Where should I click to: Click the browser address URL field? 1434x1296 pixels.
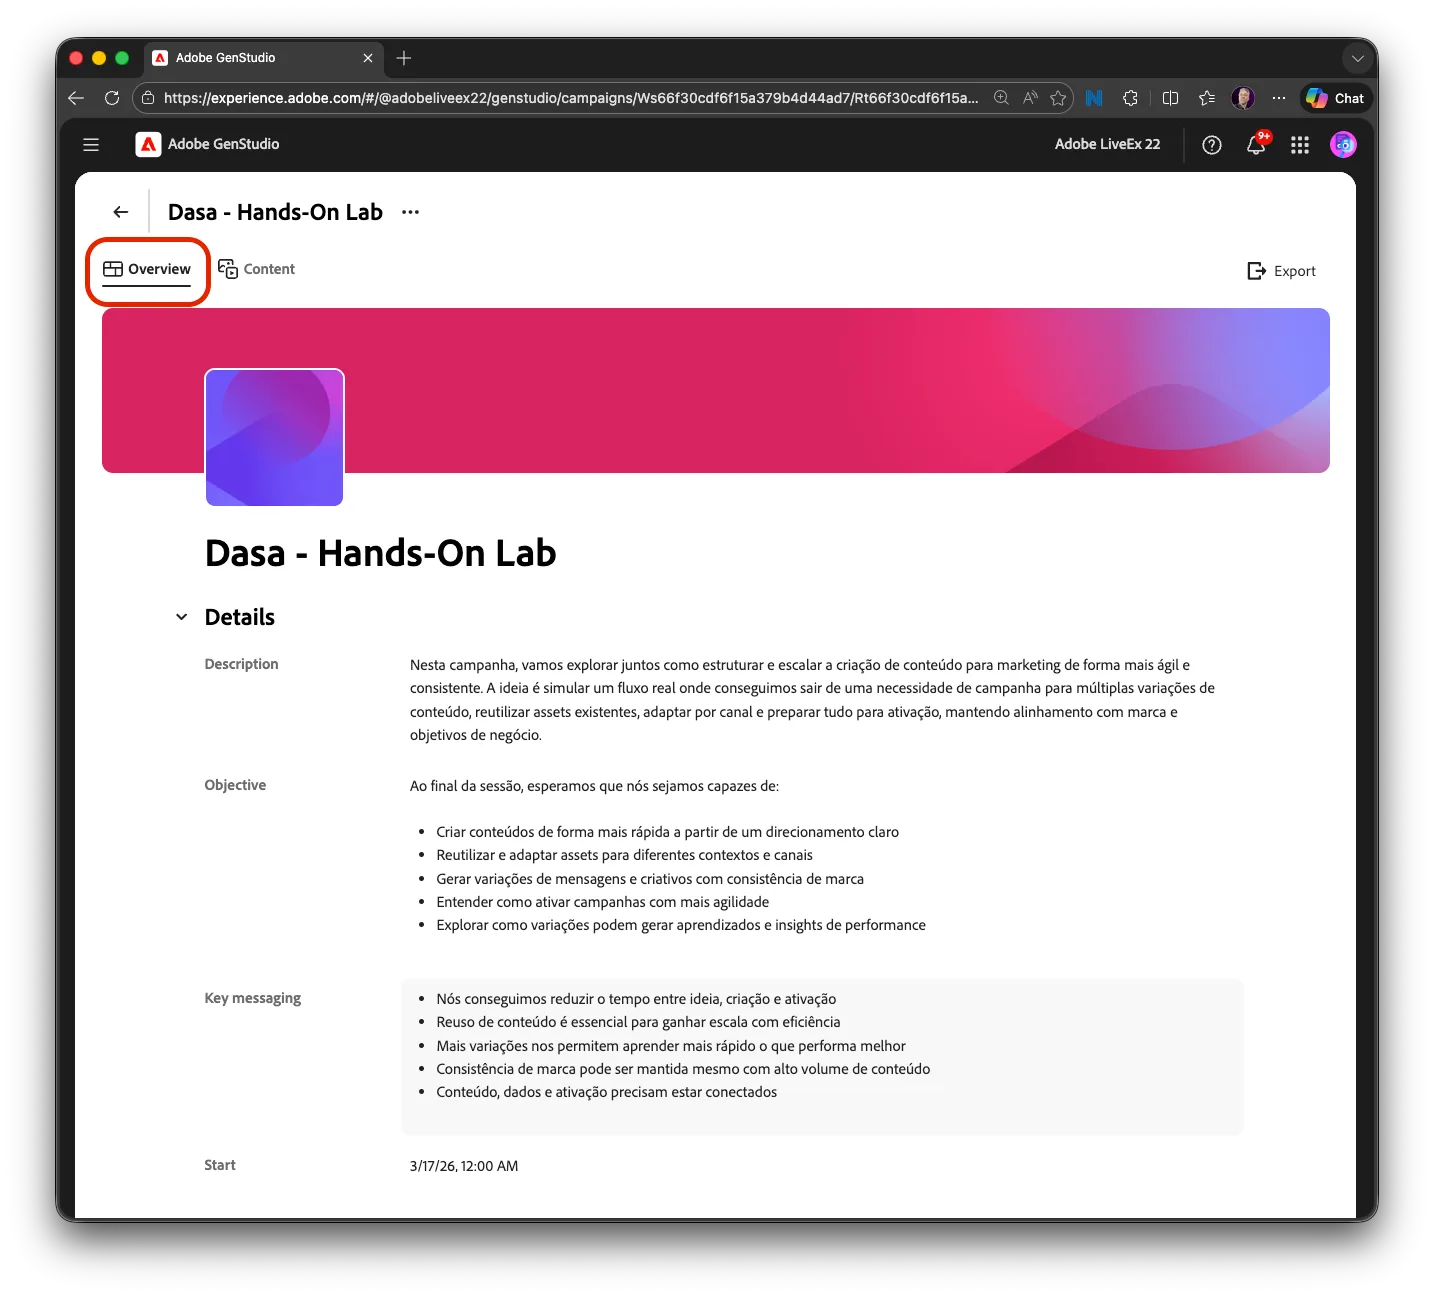[571, 98]
